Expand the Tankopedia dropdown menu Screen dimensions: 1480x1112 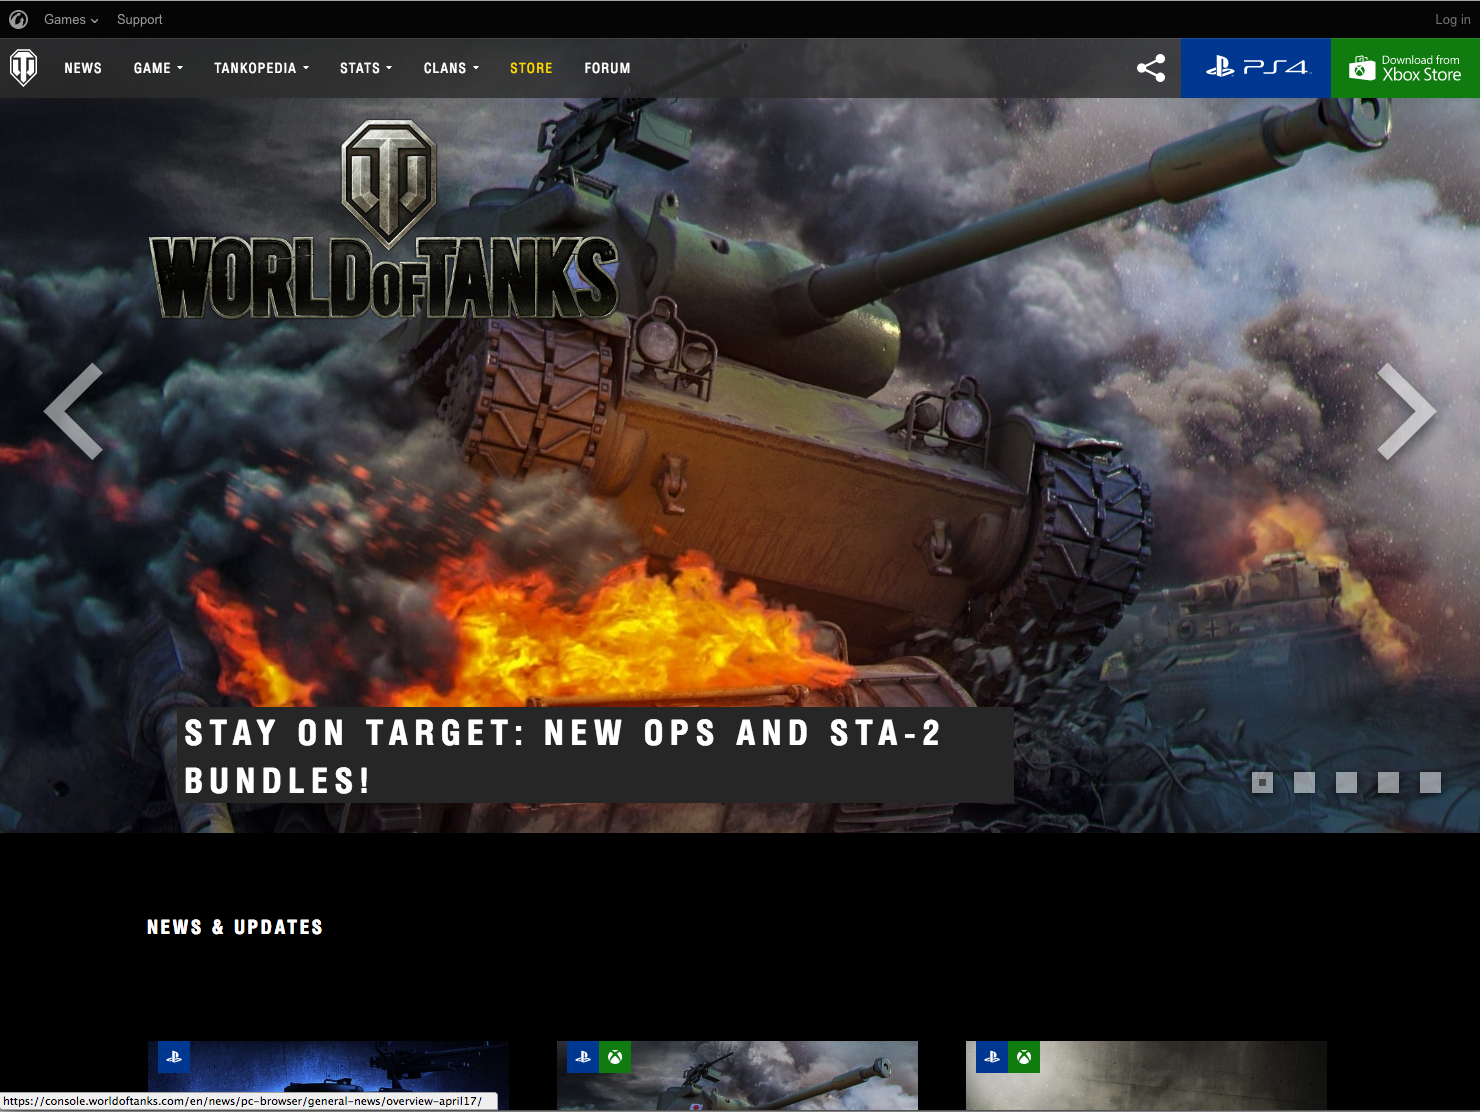click(261, 68)
